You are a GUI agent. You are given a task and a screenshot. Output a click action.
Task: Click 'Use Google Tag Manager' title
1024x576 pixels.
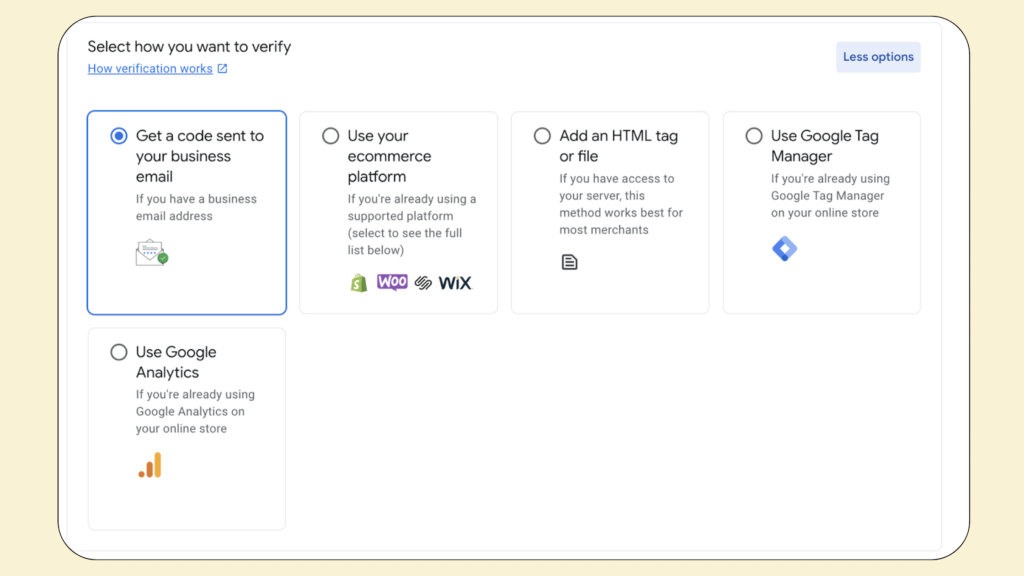pos(825,146)
